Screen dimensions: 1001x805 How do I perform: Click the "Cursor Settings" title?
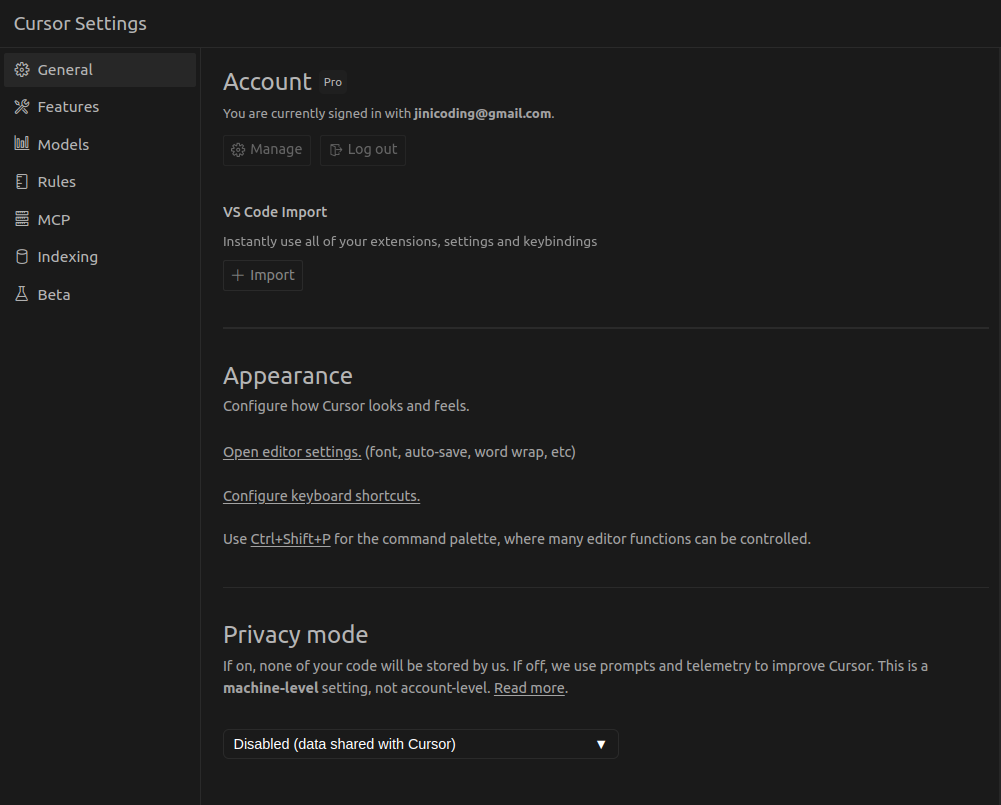(x=80, y=24)
